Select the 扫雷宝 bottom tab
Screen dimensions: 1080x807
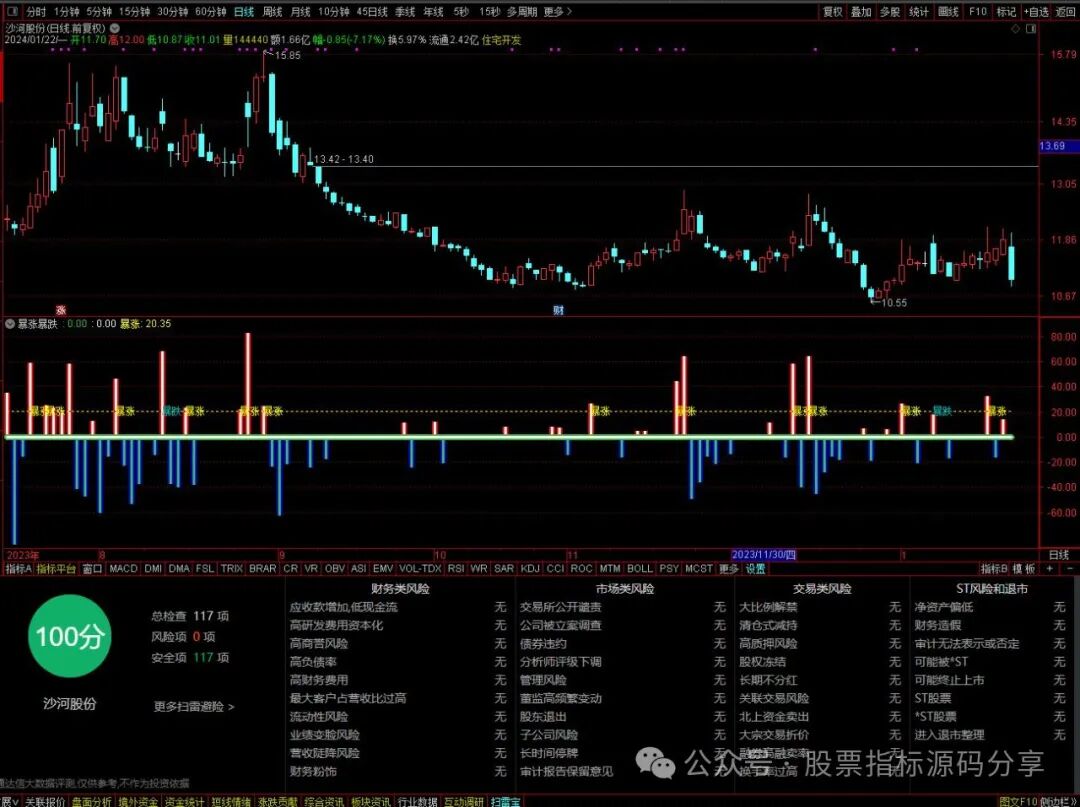506,801
